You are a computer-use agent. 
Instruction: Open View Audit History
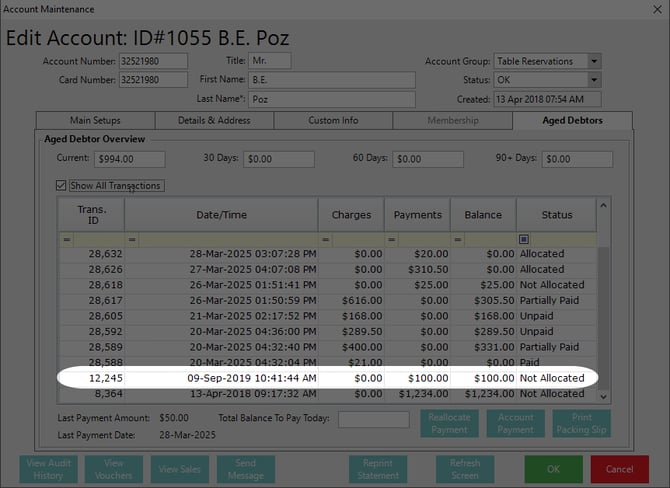click(x=49, y=469)
